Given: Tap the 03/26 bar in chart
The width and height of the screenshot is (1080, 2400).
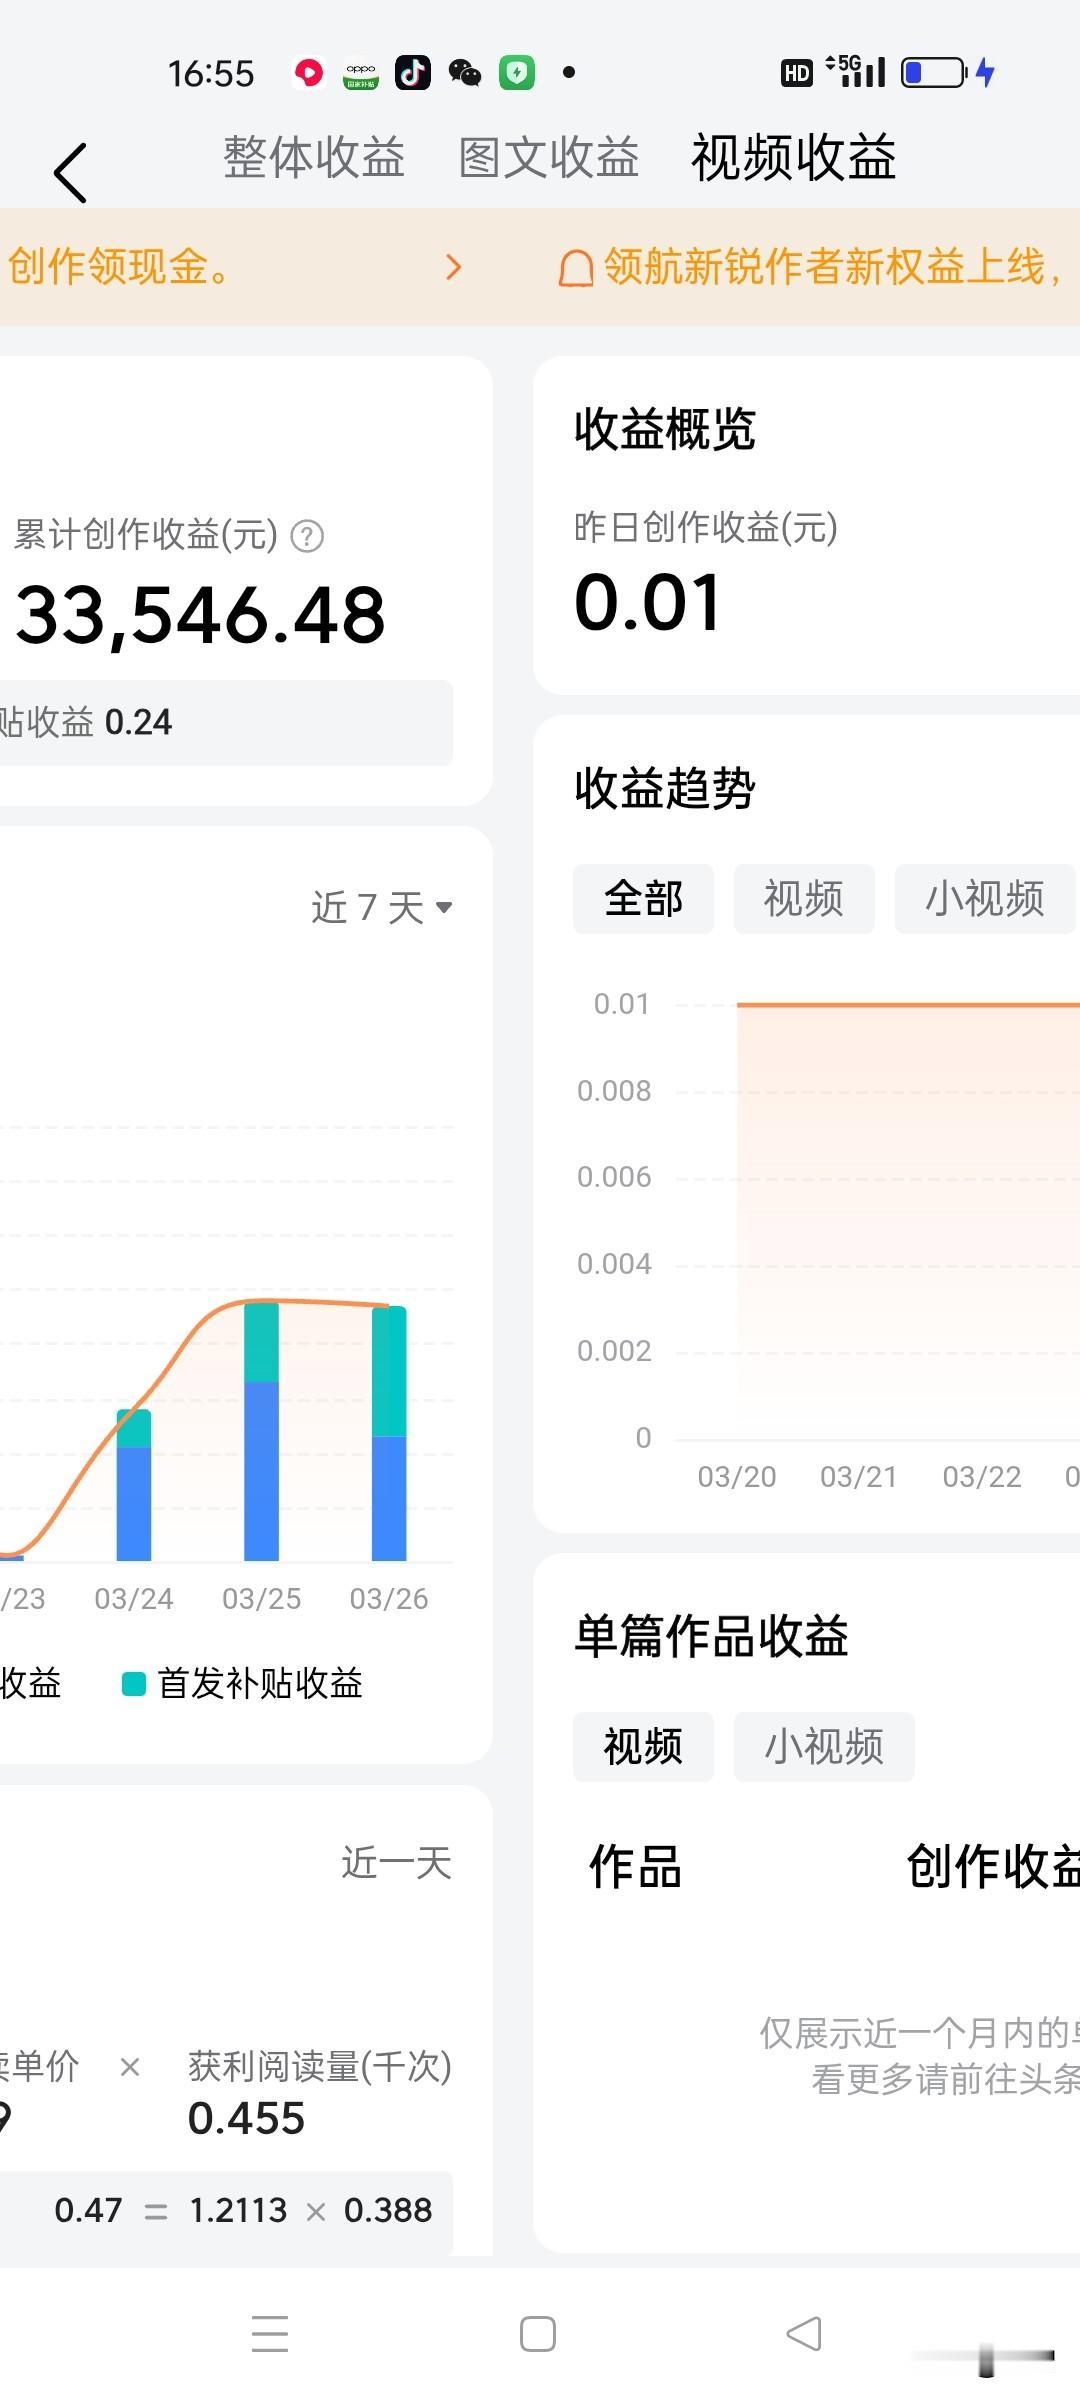Looking at the screenshot, I should 389,1433.
